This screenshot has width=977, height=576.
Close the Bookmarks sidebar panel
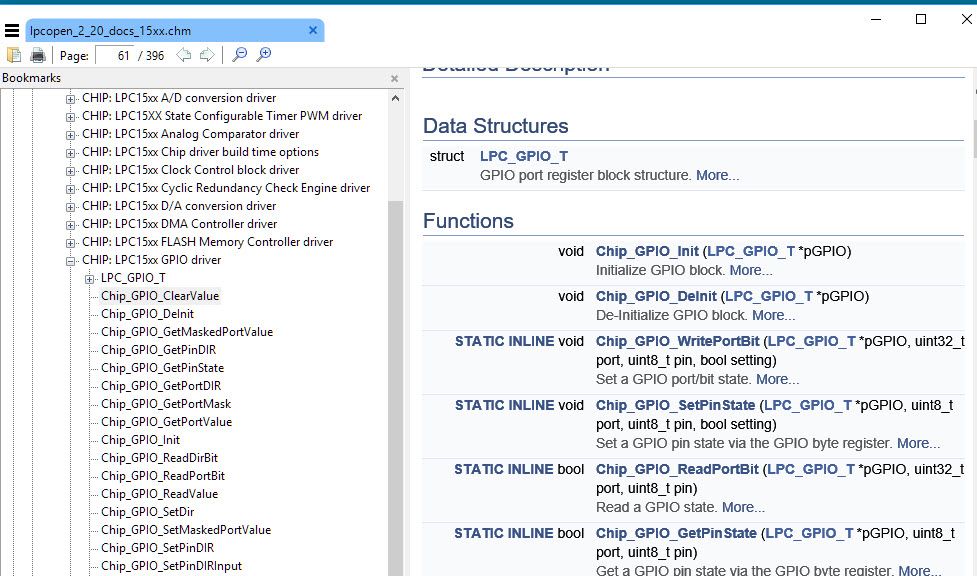(394, 78)
